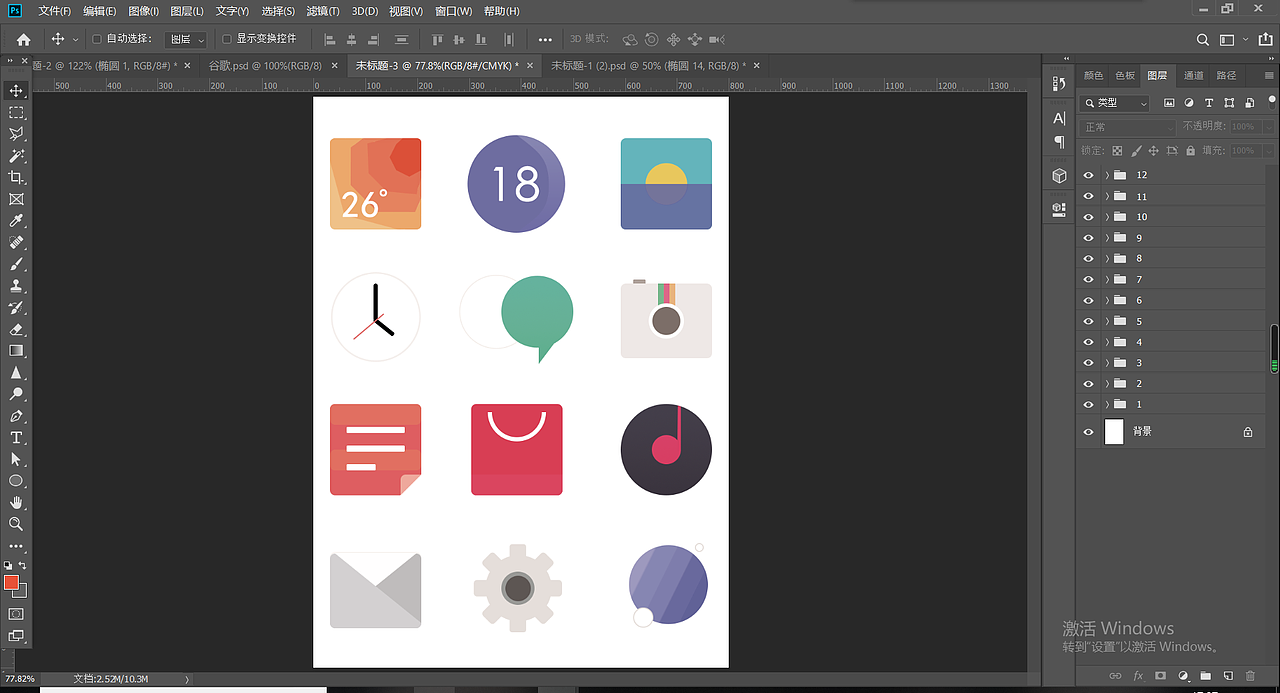Expand layer group 4
The width and height of the screenshot is (1280, 693).
tap(1107, 342)
